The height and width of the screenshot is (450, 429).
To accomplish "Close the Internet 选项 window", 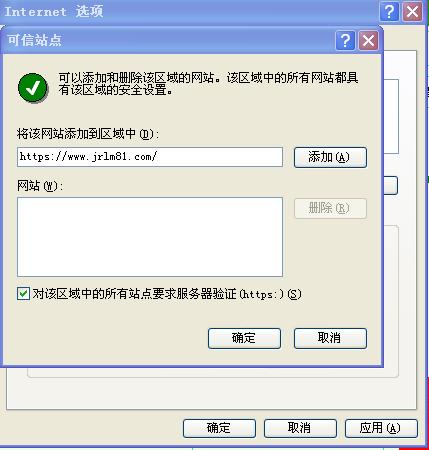I will [413, 12].
